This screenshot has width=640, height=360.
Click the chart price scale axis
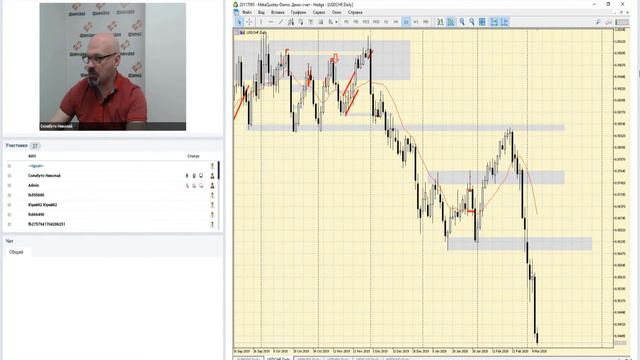click(621, 188)
